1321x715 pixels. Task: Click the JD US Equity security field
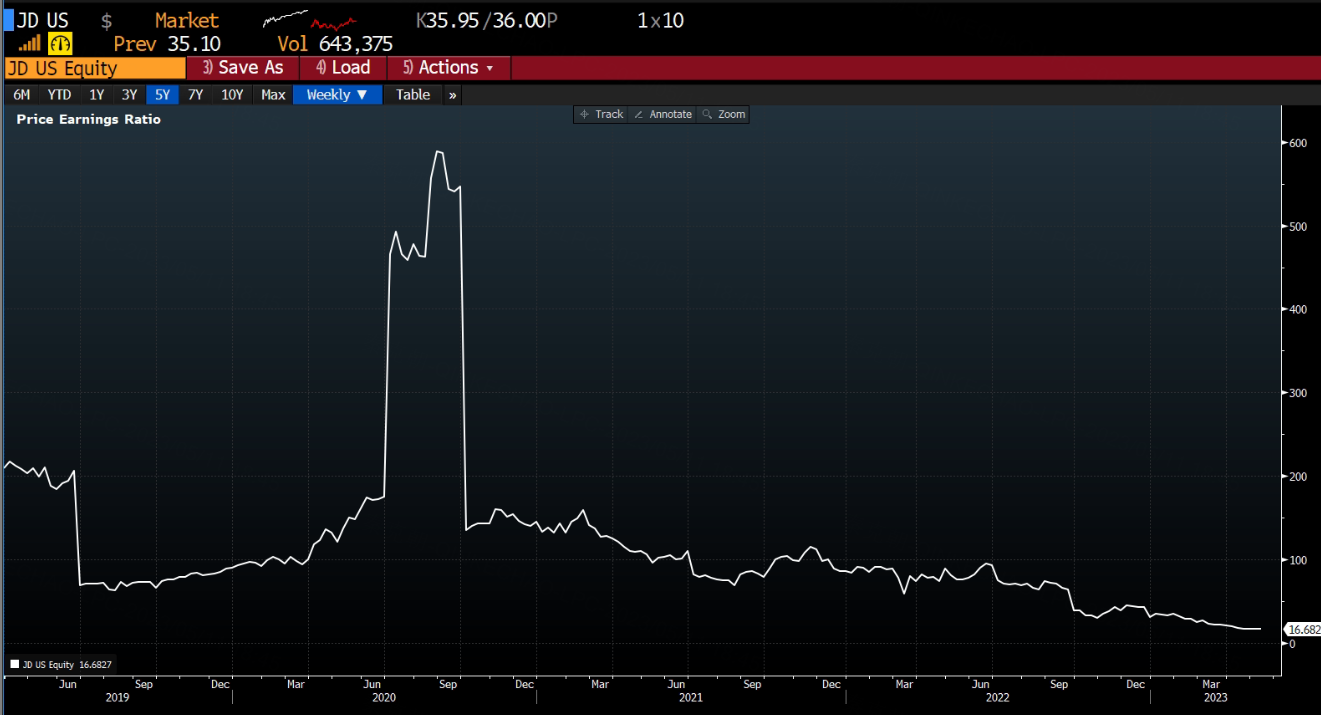click(94, 68)
